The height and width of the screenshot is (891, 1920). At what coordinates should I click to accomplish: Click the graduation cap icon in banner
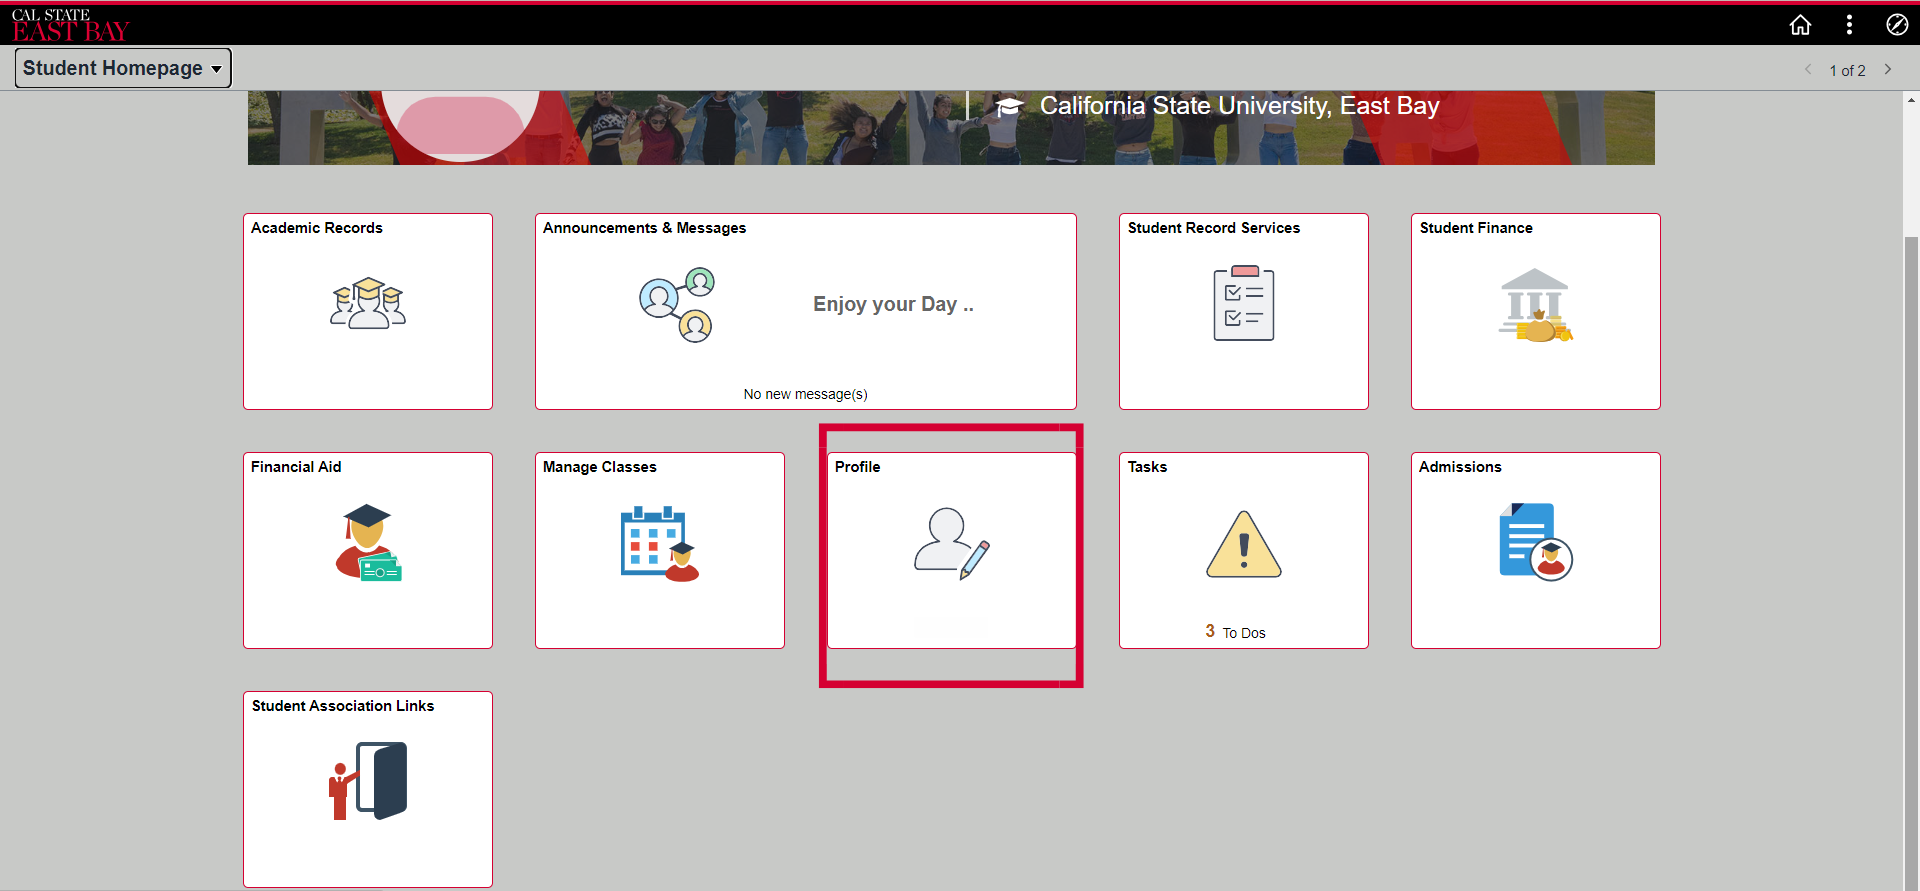click(x=1009, y=106)
